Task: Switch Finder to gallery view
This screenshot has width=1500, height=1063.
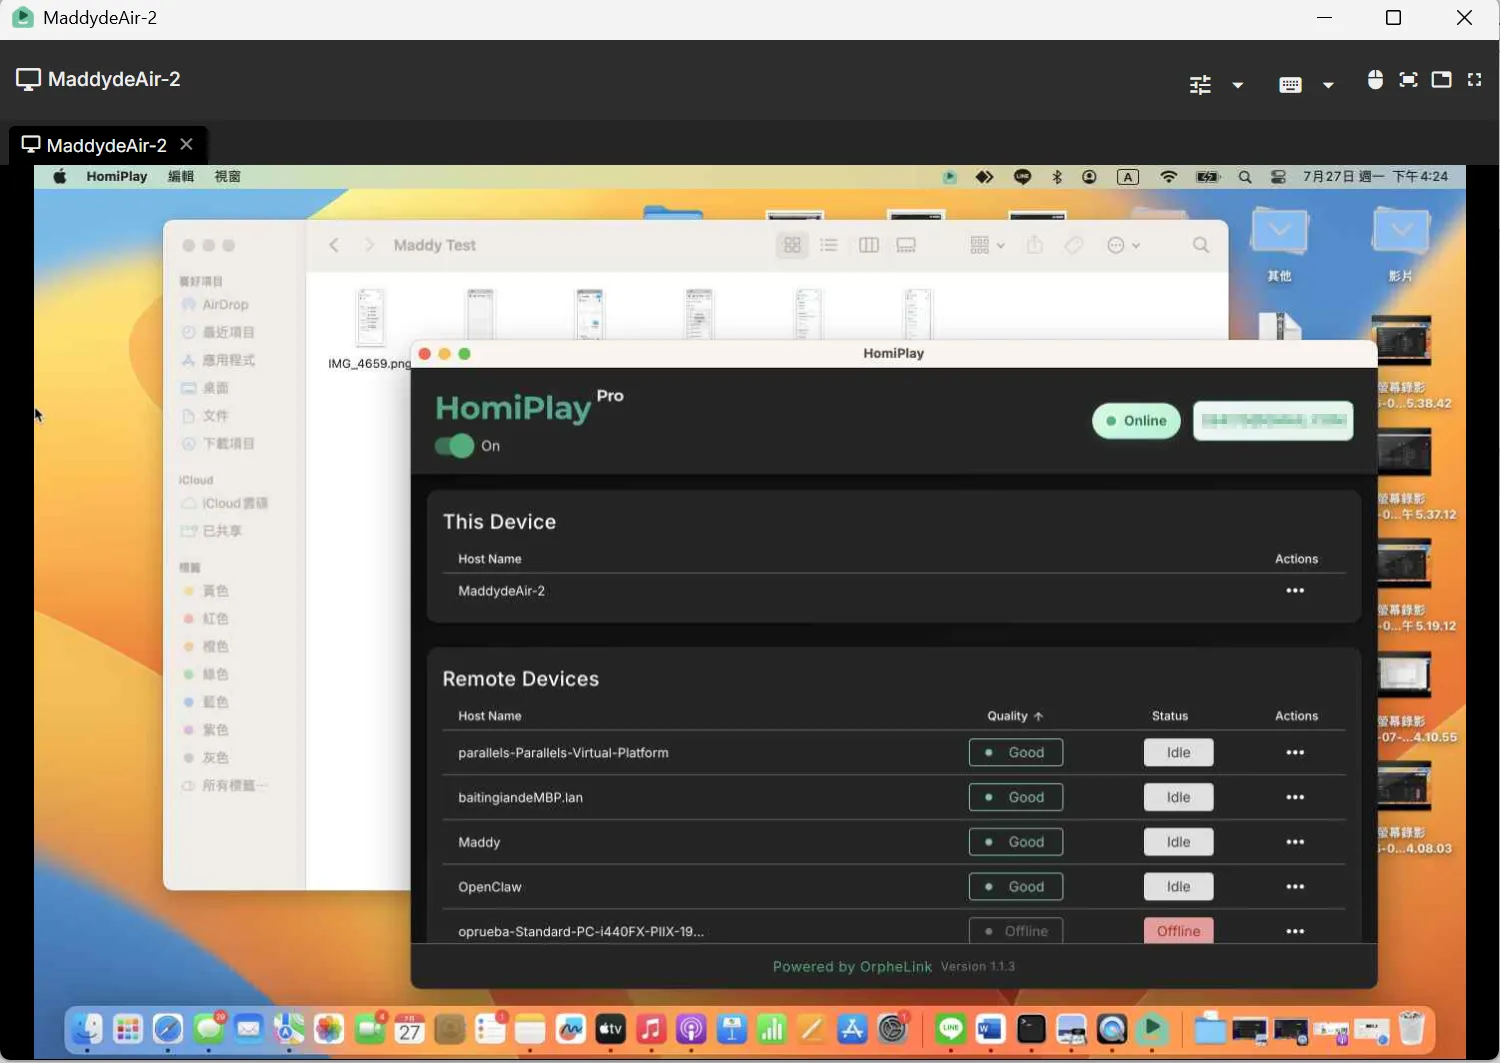Action: [x=906, y=245]
